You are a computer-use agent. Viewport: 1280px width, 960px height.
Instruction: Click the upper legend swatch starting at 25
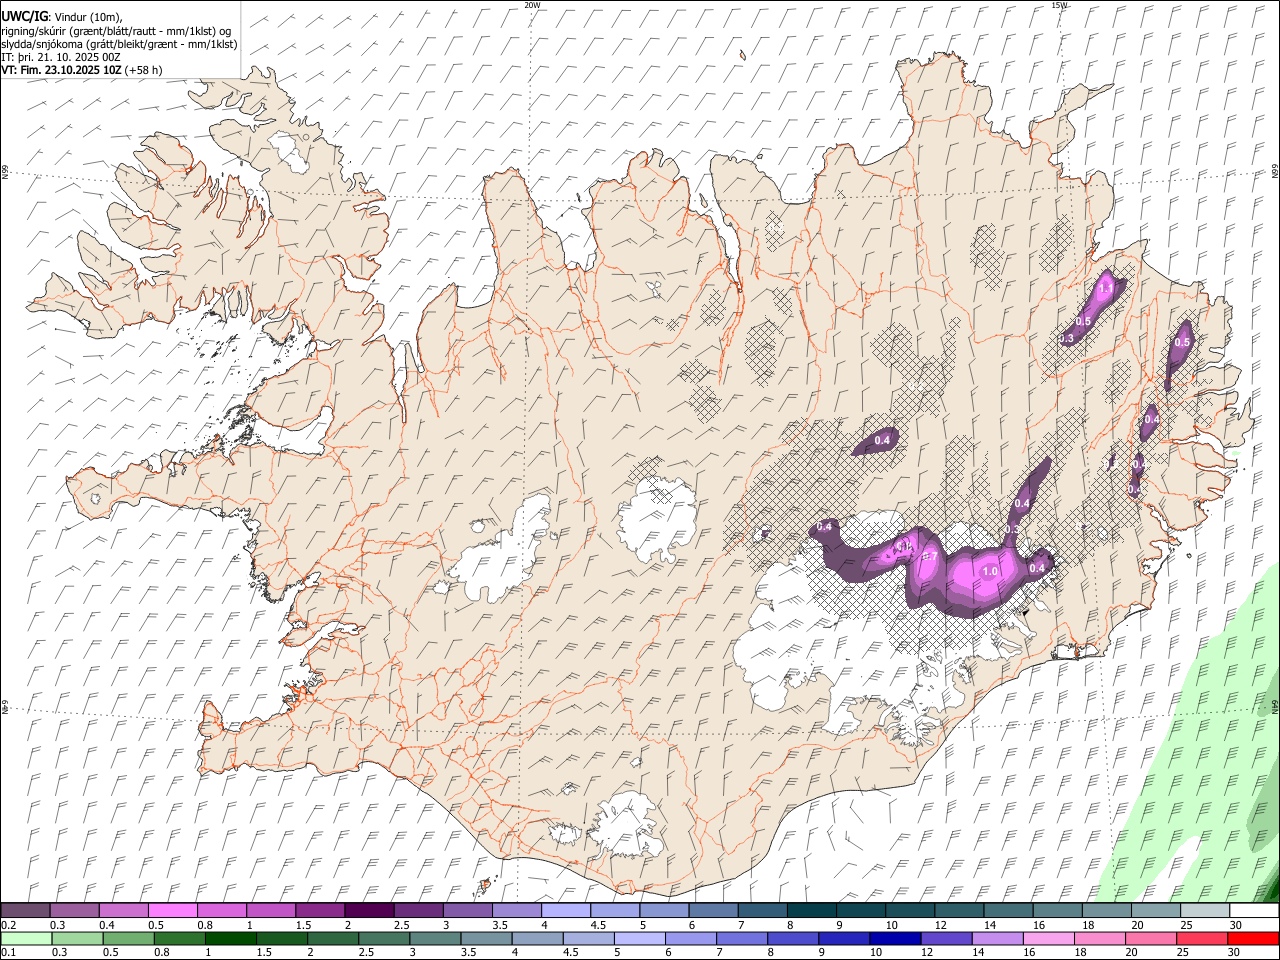point(1205,910)
